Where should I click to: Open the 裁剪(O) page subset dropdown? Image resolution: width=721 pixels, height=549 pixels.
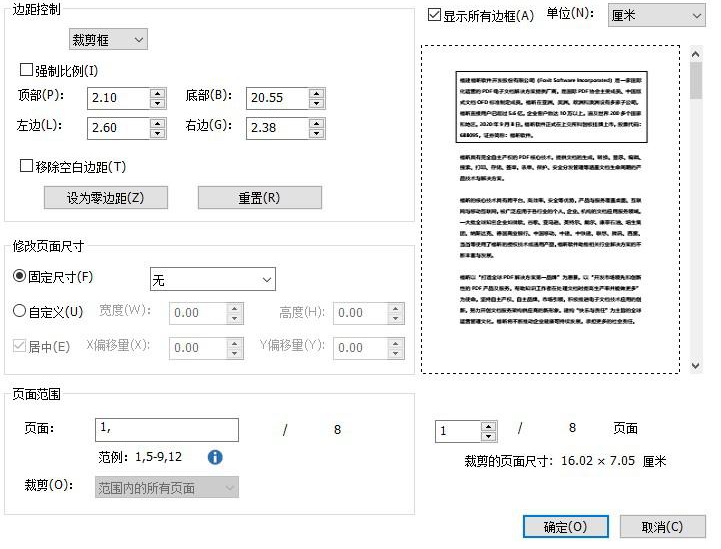click(166, 487)
